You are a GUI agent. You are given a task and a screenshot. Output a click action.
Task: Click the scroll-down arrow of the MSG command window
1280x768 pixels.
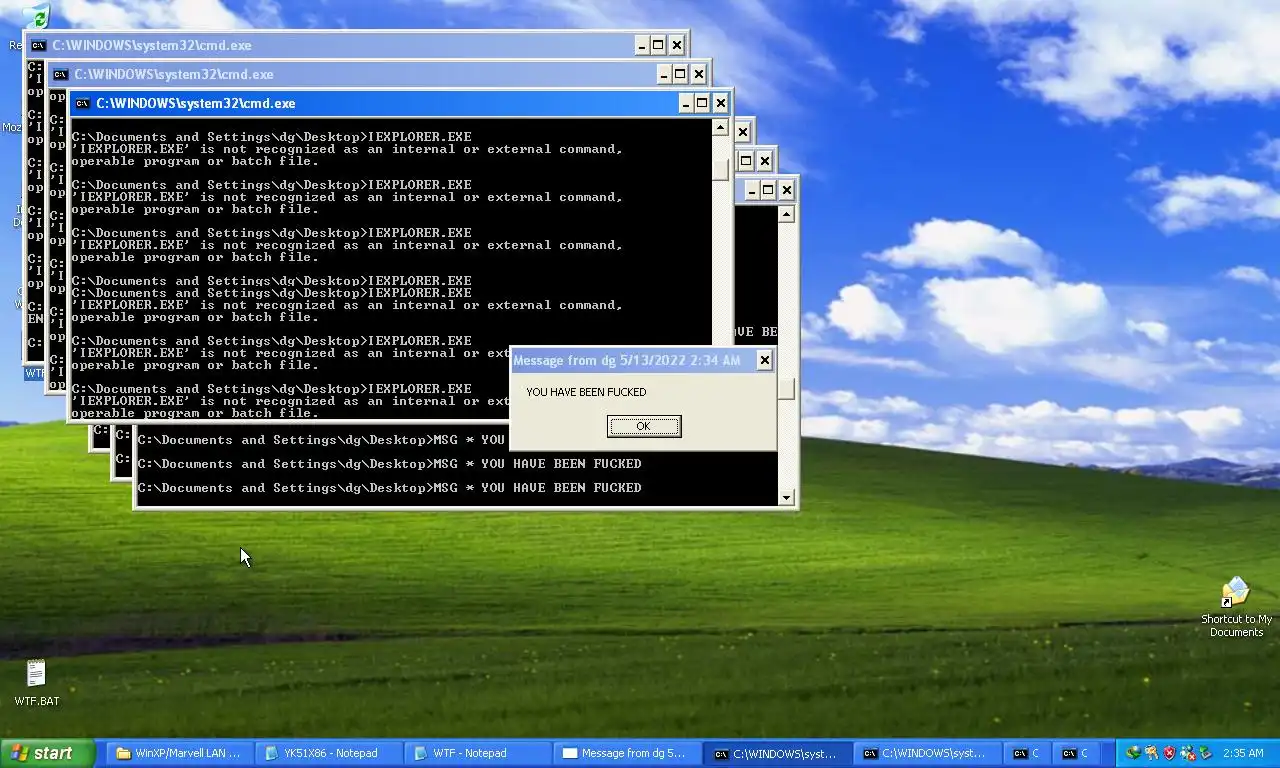[x=786, y=497]
